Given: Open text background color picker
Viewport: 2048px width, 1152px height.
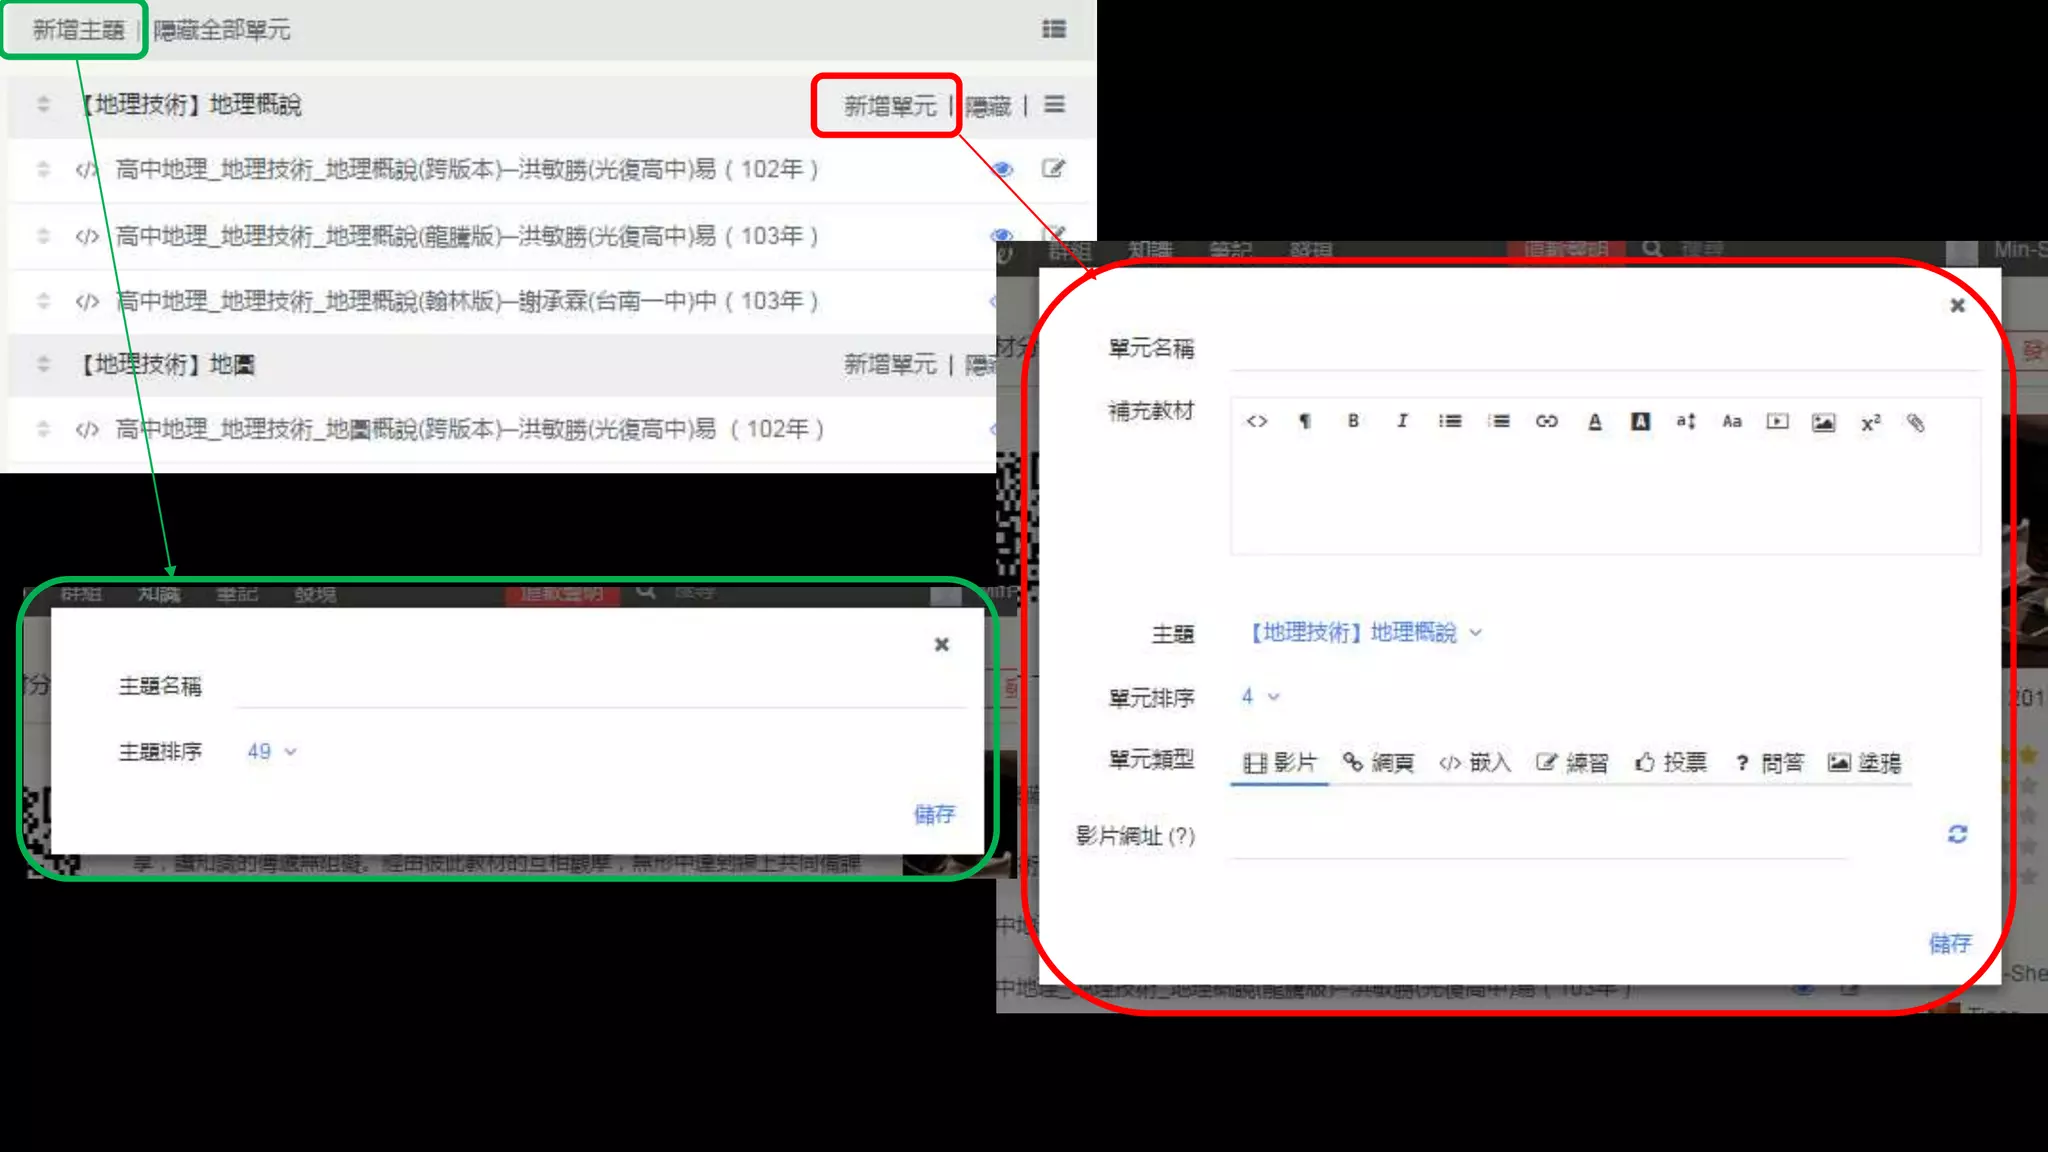Looking at the screenshot, I should (1640, 421).
